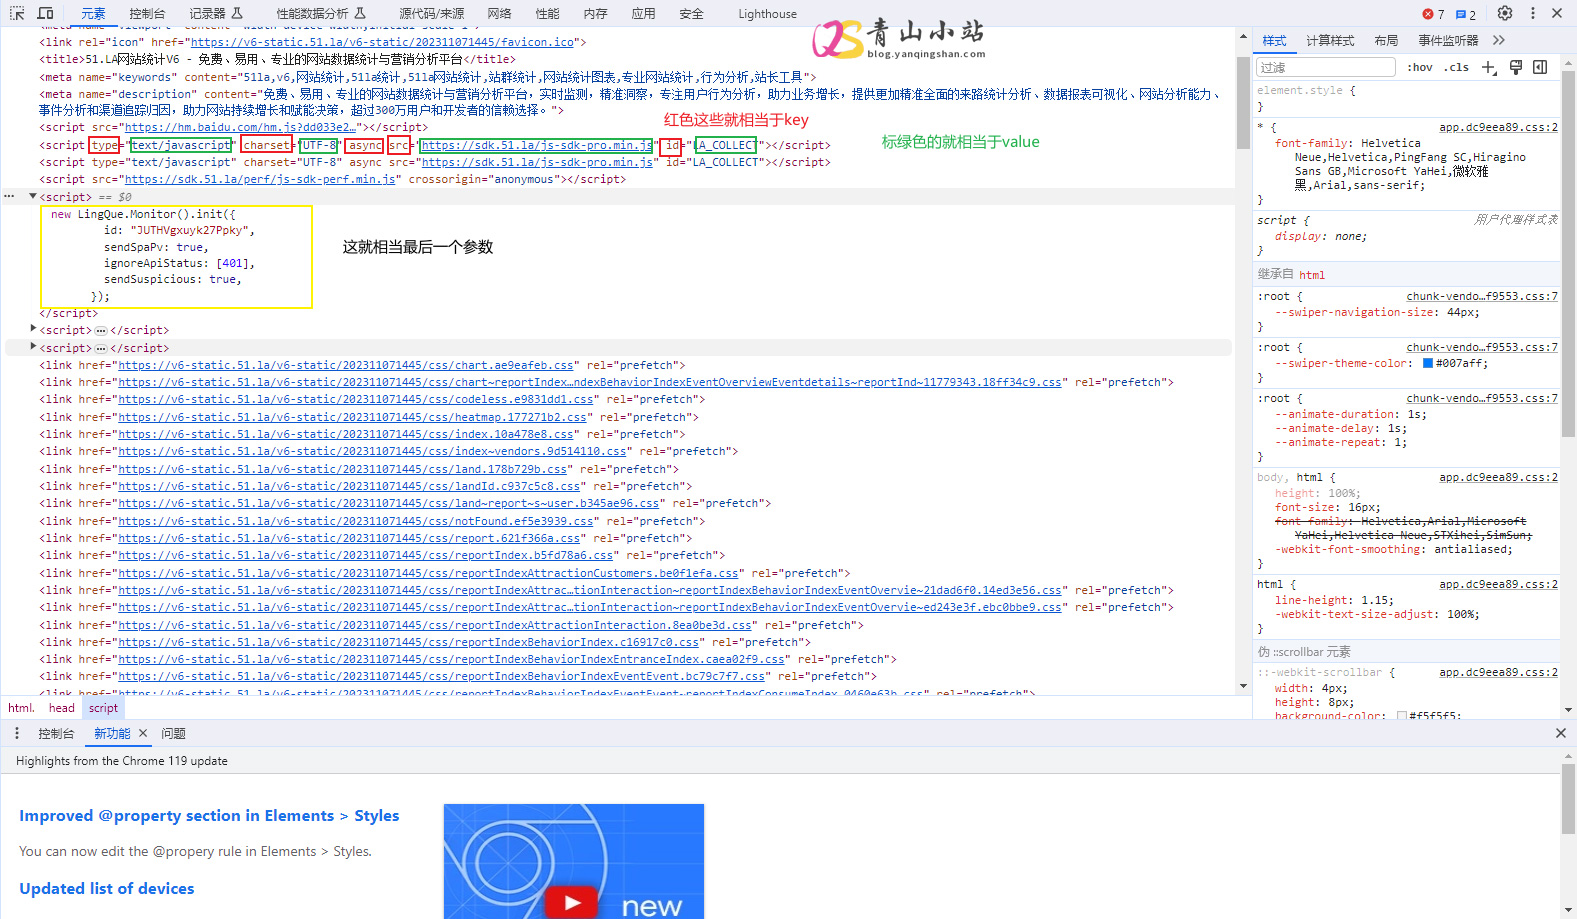Open the 安全 tab
Image resolution: width=1577 pixels, height=919 pixels.
[x=691, y=14]
